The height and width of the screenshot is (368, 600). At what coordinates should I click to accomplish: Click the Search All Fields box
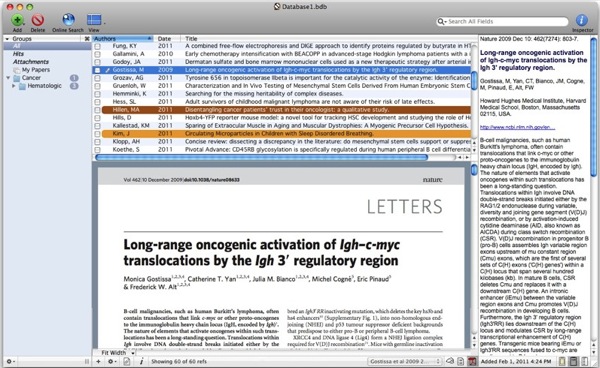tap(502, 21)
